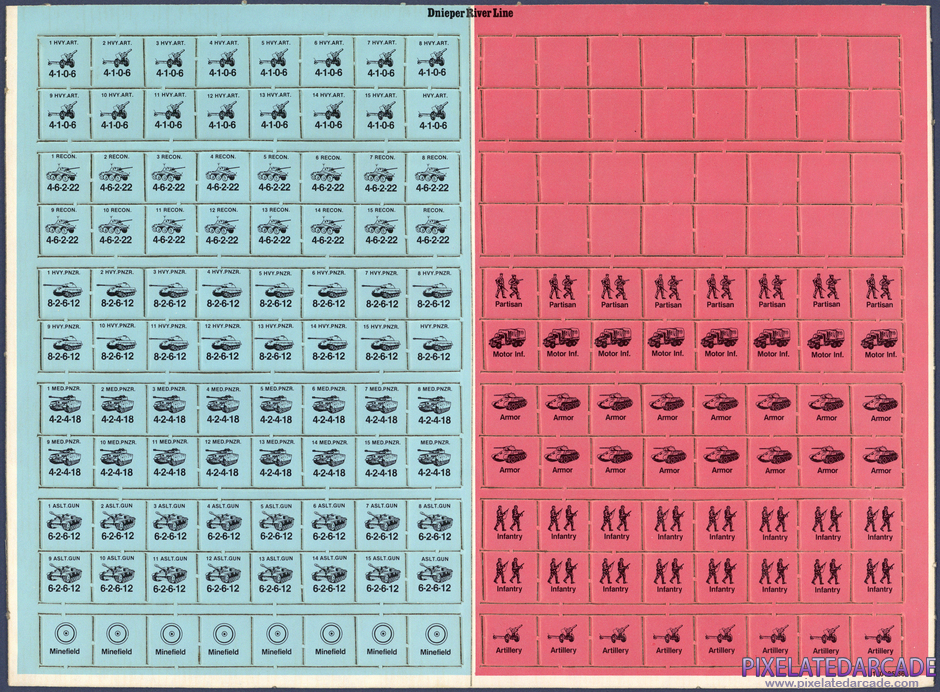Pick the 3 MED.PNZR. counter

[x=170, y=408]
